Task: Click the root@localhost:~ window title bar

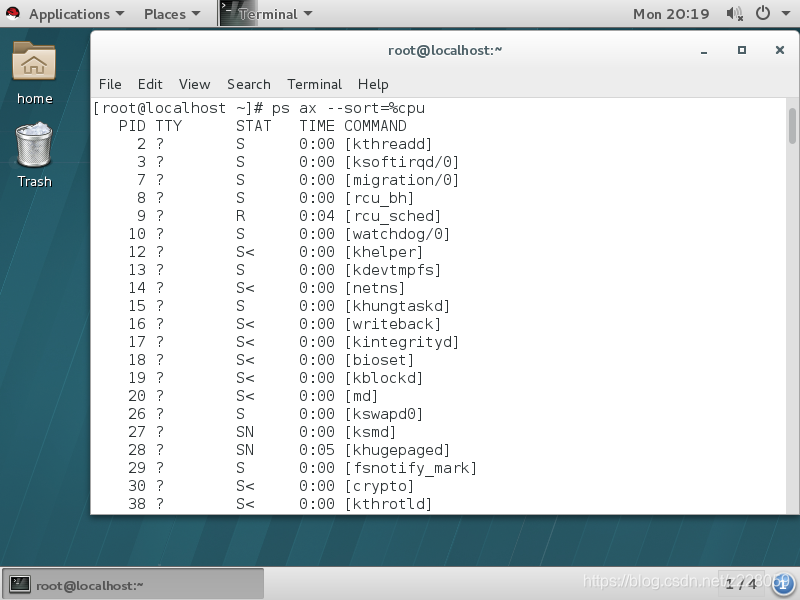Action: click(x=445, y=51)
